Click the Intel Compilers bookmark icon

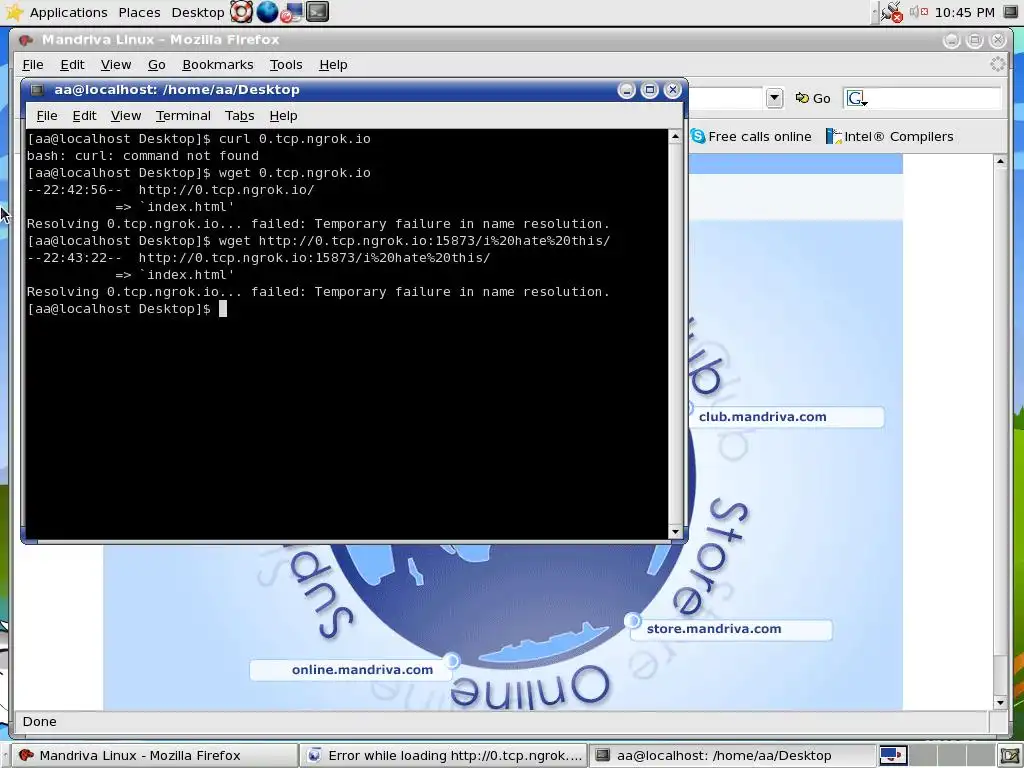click(x=833, y=136)
